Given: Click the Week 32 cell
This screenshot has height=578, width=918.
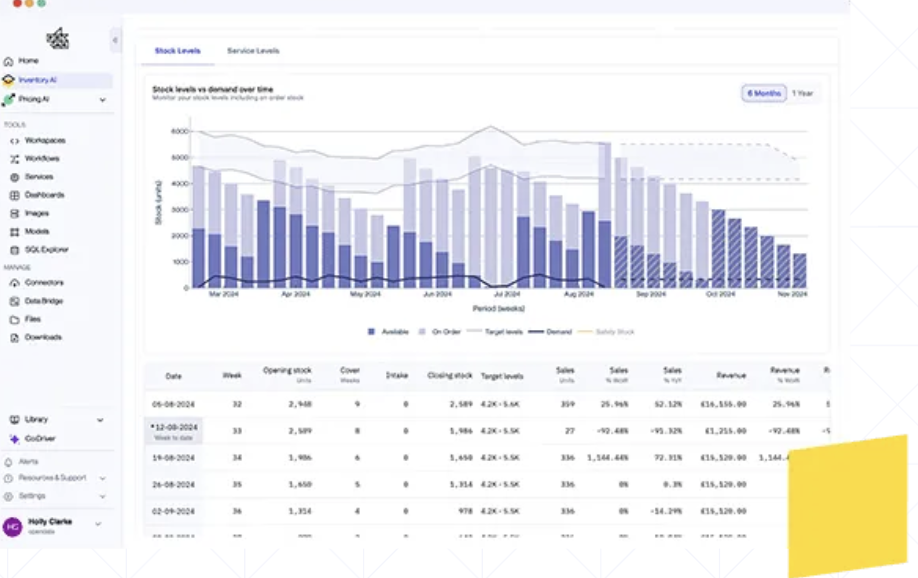Looking at the screenshot, I should (x=237, y=404).
